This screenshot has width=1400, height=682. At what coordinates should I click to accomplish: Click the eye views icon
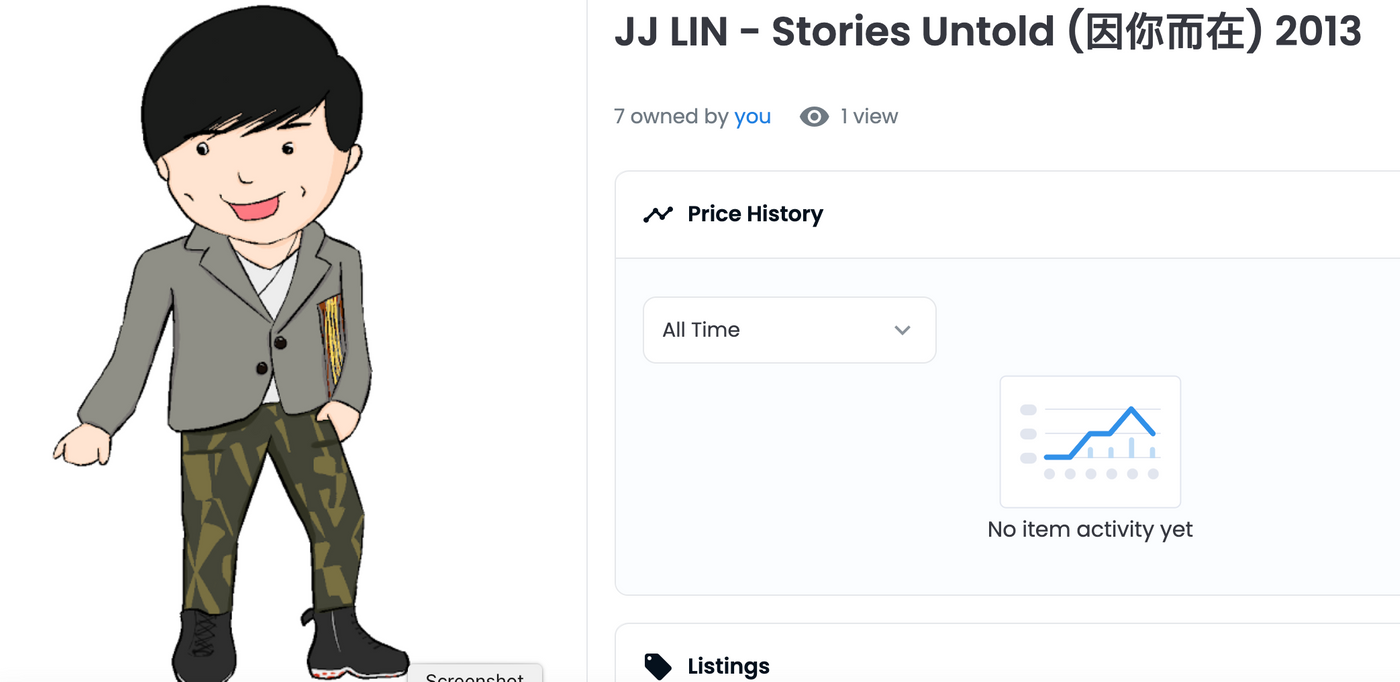(x=814, y=117)
